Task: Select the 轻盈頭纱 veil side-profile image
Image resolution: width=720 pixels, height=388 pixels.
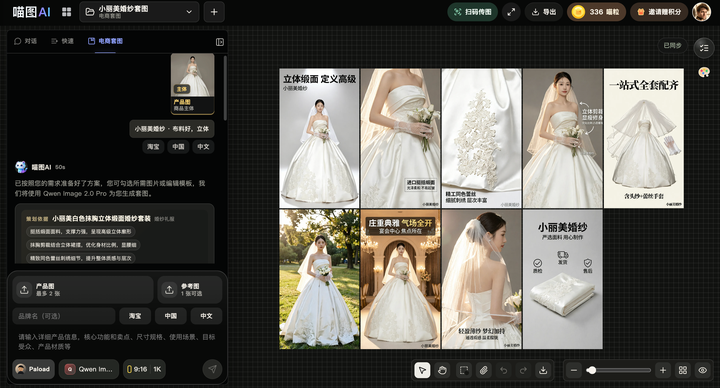Action: pyautogui.click(x=482, y=279)
